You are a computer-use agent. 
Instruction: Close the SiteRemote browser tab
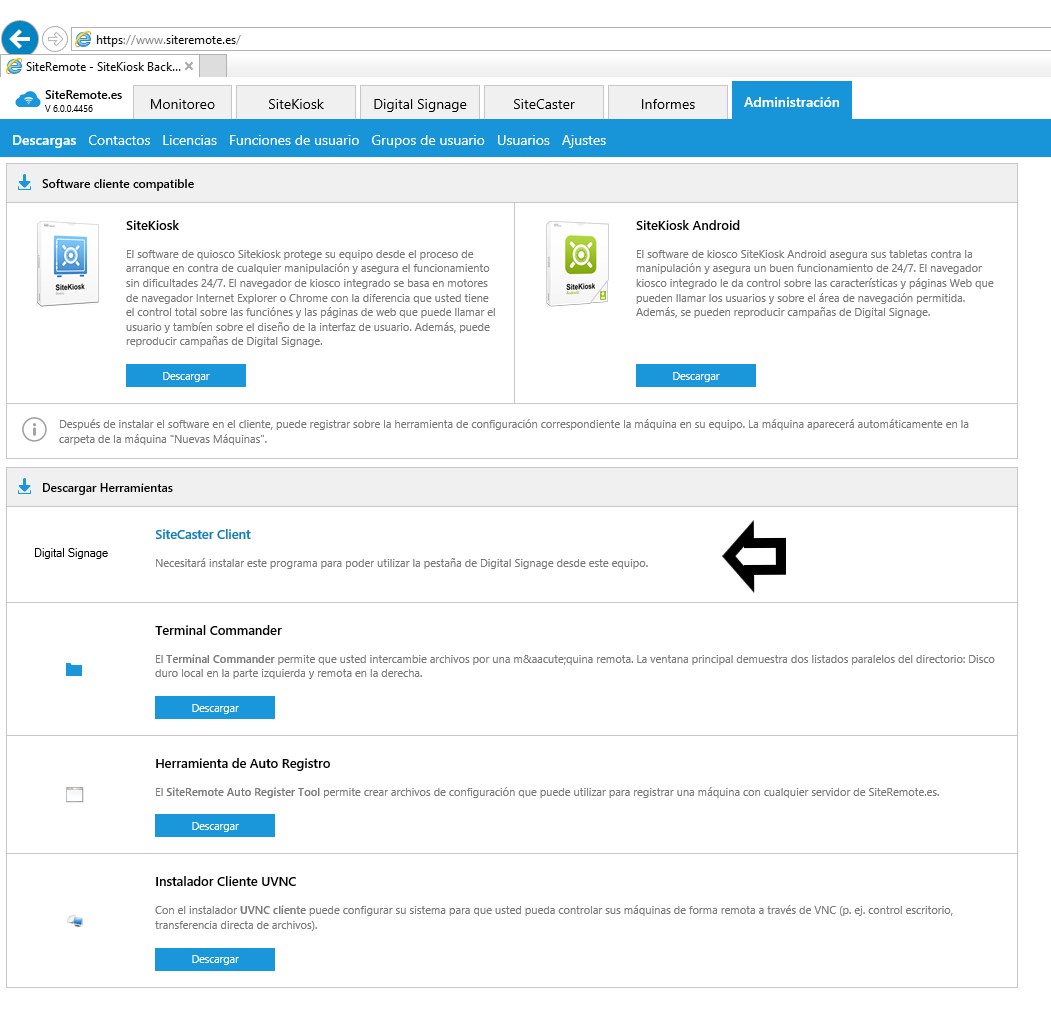189,66
